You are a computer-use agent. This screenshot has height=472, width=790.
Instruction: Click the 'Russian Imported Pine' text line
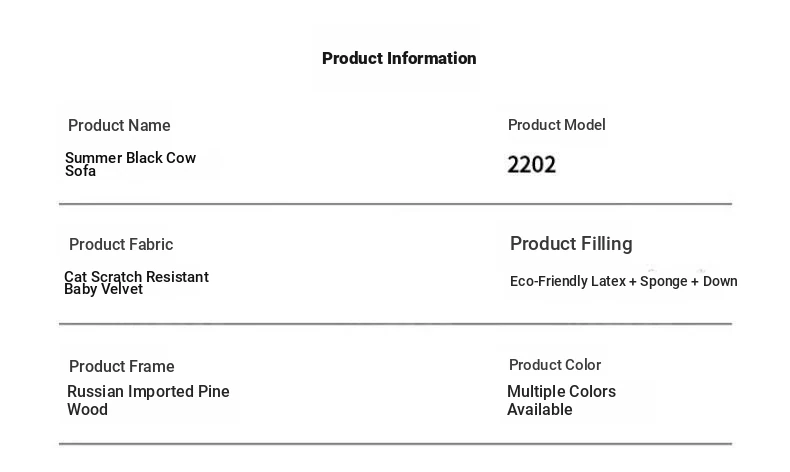pos(148,392)
